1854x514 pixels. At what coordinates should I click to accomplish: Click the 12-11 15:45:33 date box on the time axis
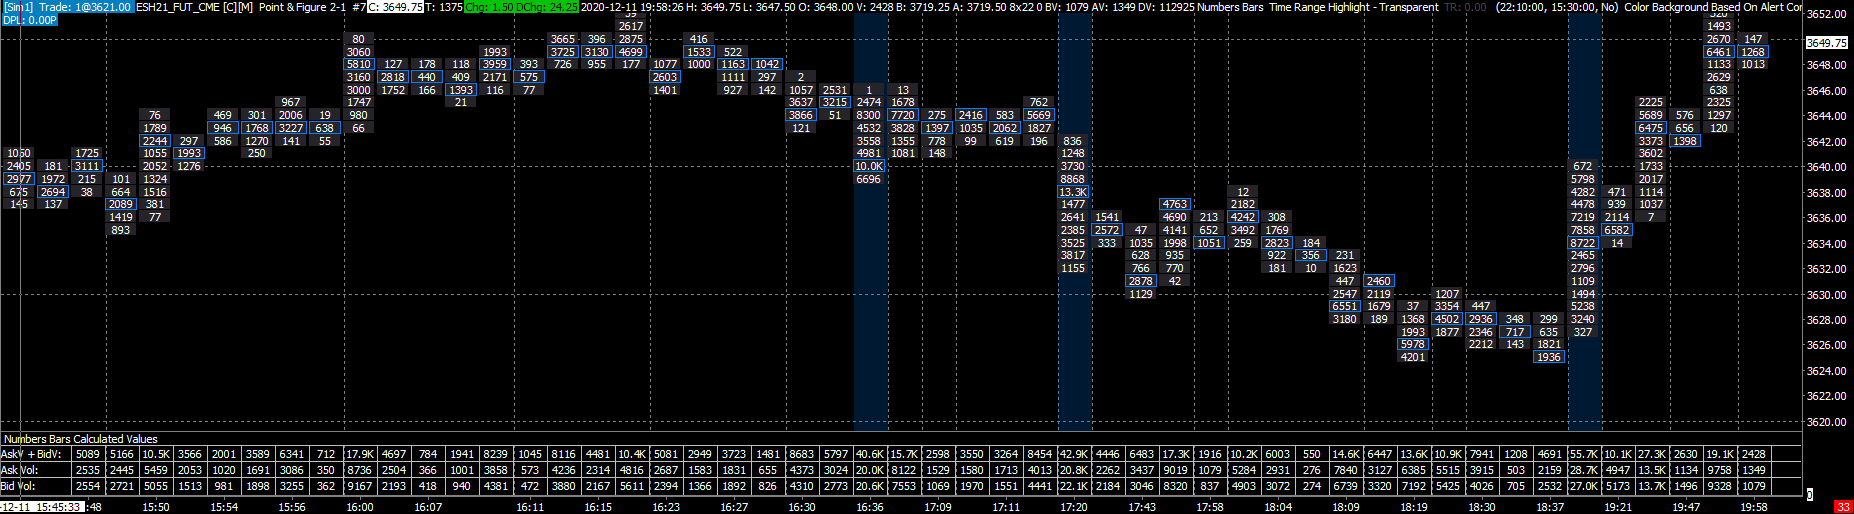42,507
